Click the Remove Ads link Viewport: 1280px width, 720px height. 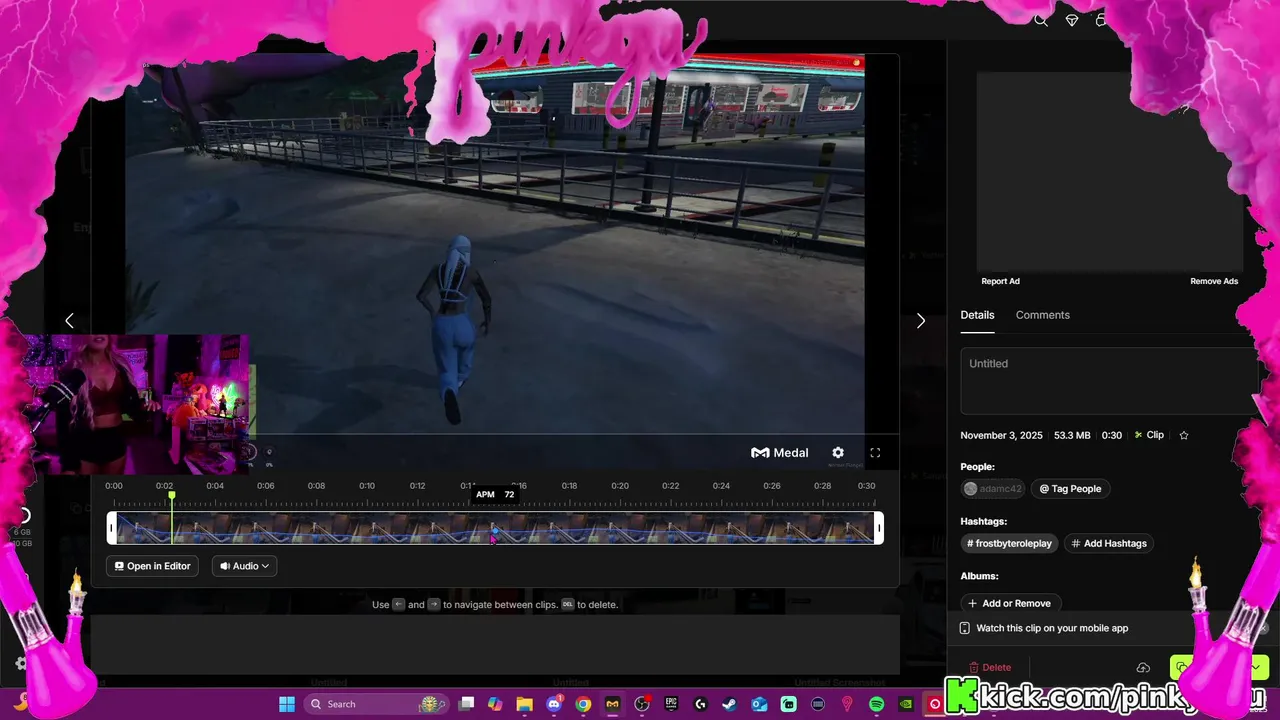[x=1214, y=281]
